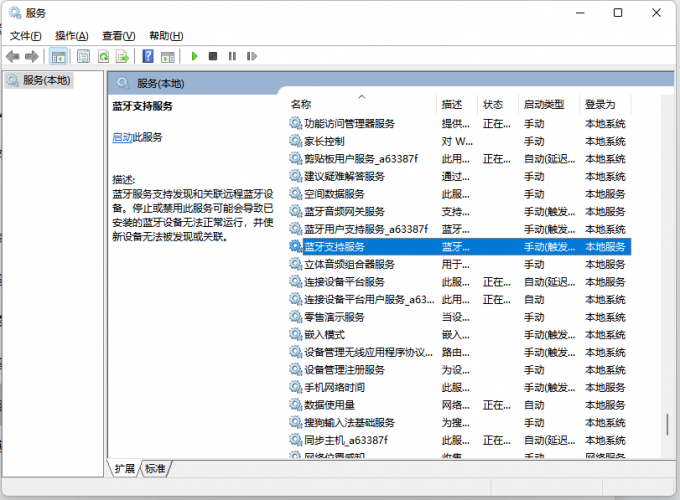Screen dimensions: 680x500
Task: Click the 启动 link to start service
Action: point(122,137)
